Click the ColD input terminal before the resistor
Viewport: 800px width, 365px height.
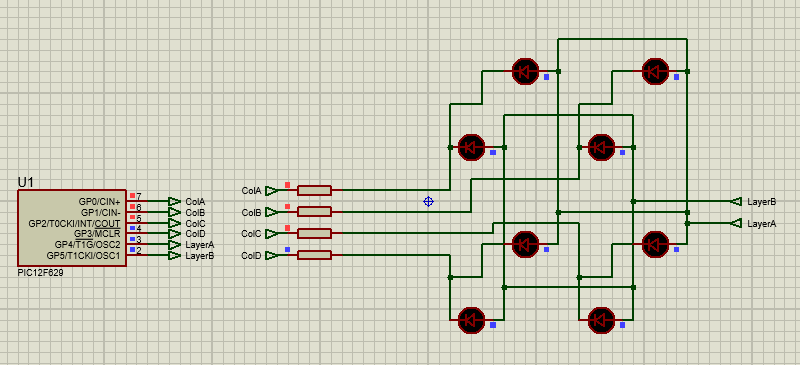pyautogui.click(x=272, y=255)
